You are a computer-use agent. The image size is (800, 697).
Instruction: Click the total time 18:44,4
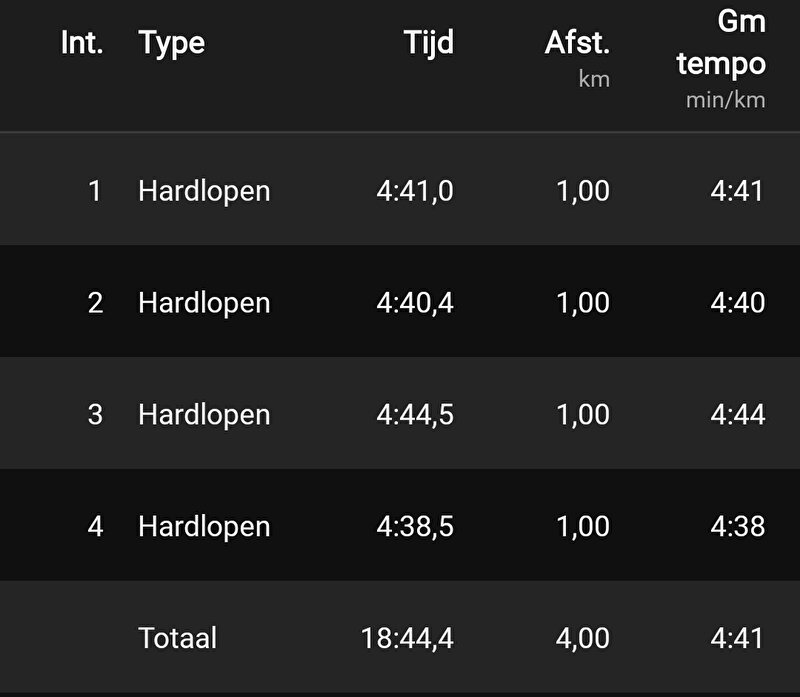coord(407,638)
